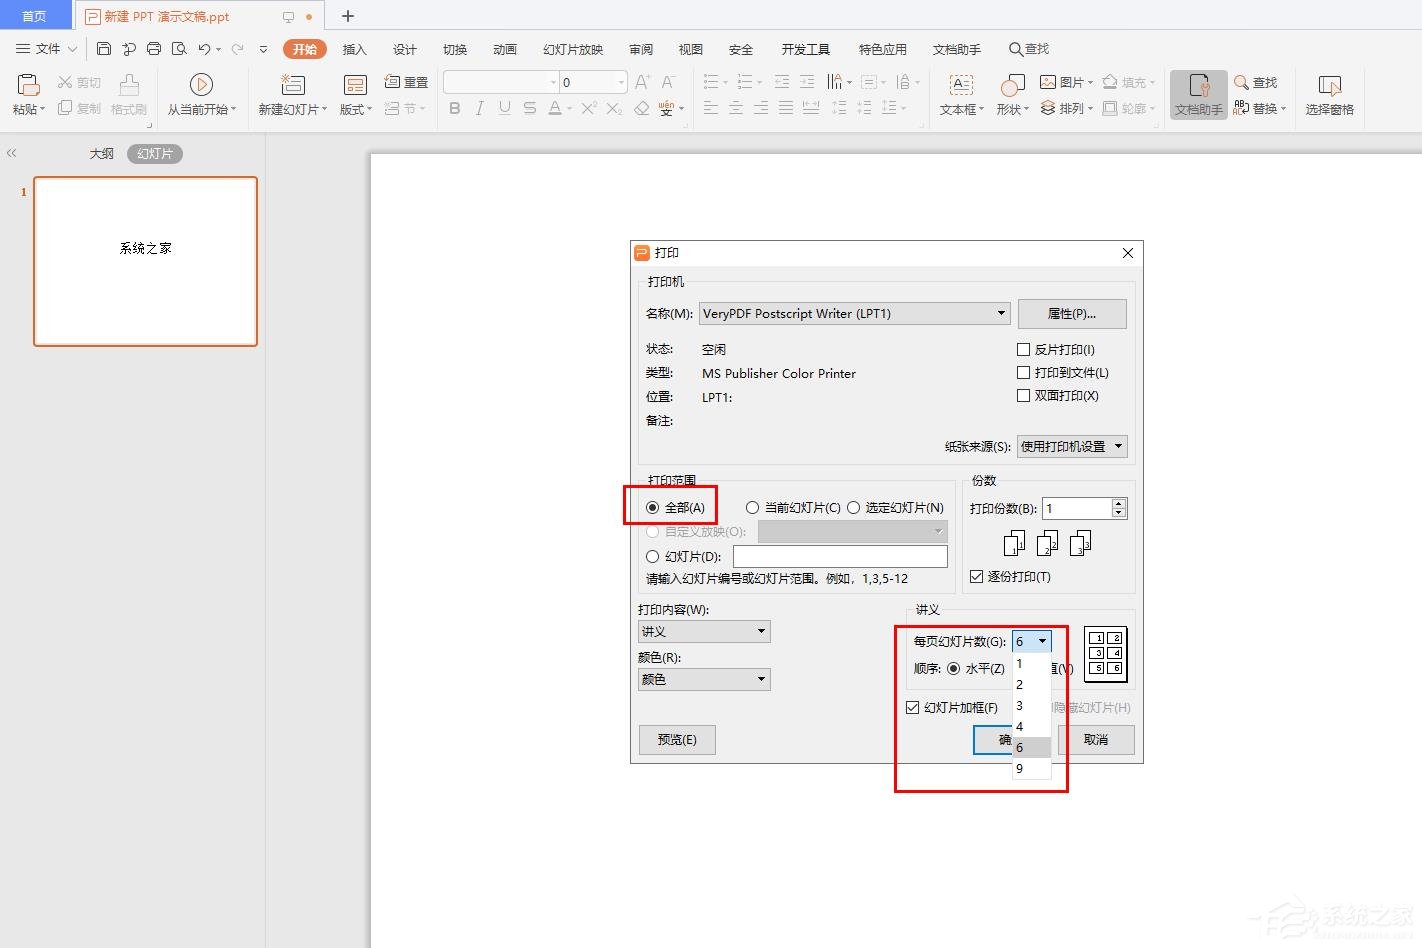The width and height of the screenshot is (1422, 948).
Task: Click the Preview (预览) button
Action: pos(677,740)
